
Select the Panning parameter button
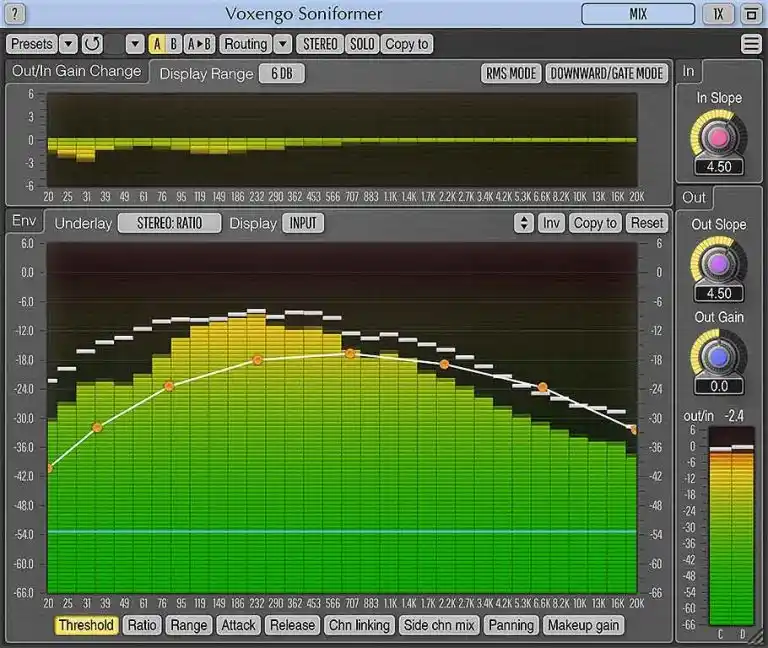tap(511, 625)
